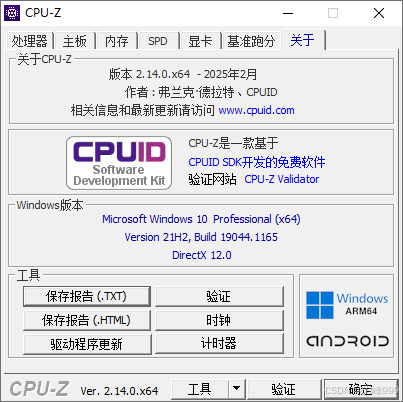The height and width of the screenshot is (402, 403).
Task: Select the SPD tab
Action: [x=158, y=41]
